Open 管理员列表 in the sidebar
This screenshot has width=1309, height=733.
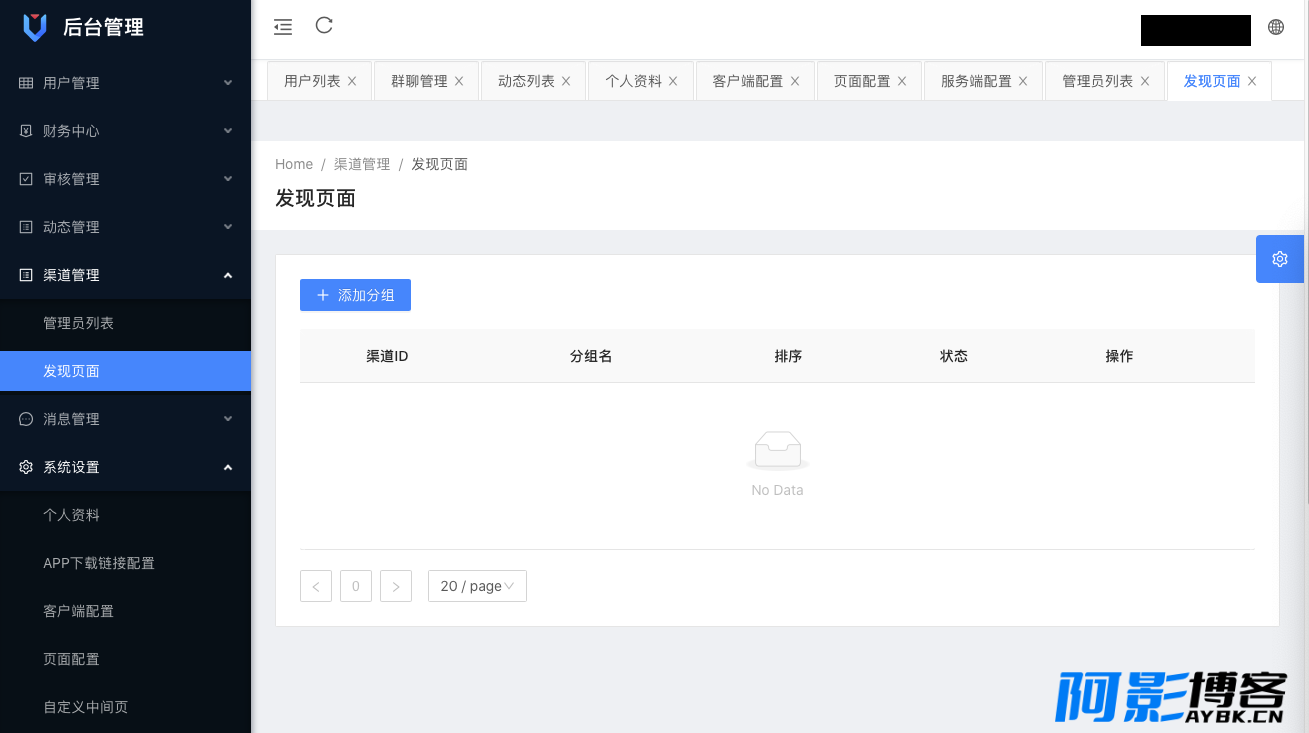(x=79, y=323)
